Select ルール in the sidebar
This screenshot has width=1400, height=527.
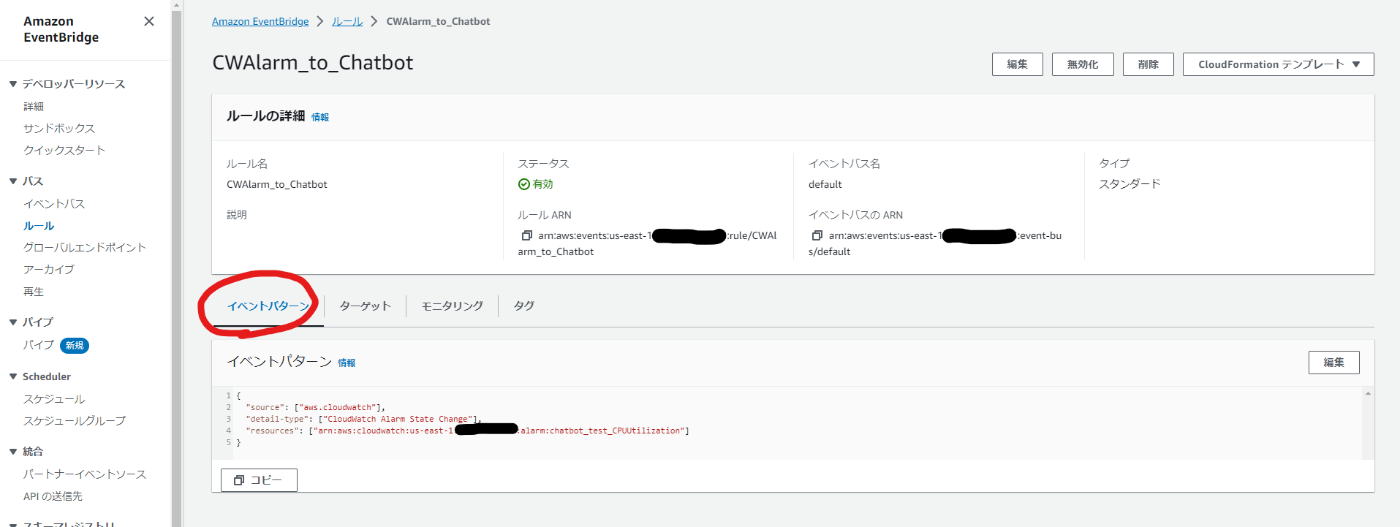39,226
